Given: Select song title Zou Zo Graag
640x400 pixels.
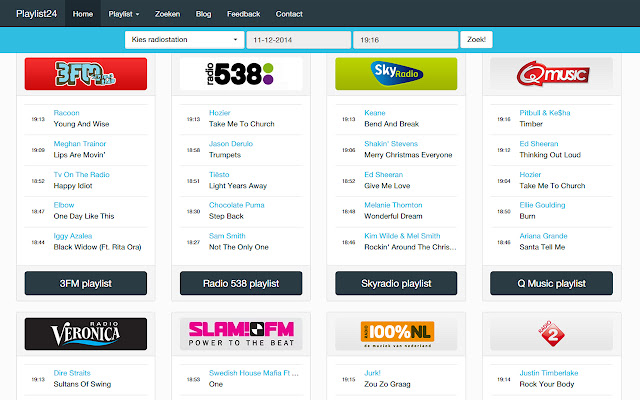Looking at the screenshot, I should click(x=387, y=384).
